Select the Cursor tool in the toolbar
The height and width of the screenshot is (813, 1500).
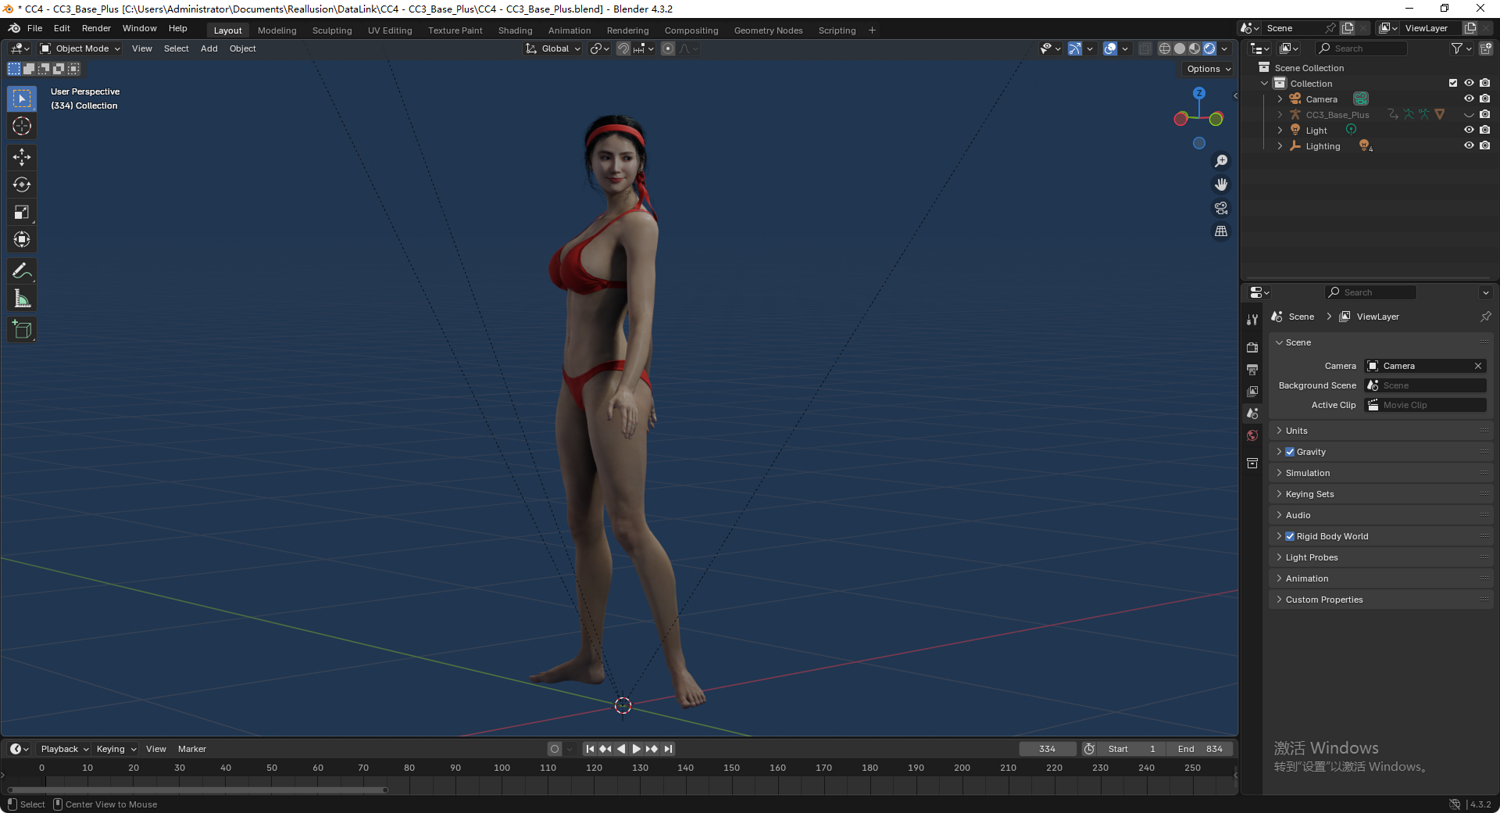click(22, 127)
